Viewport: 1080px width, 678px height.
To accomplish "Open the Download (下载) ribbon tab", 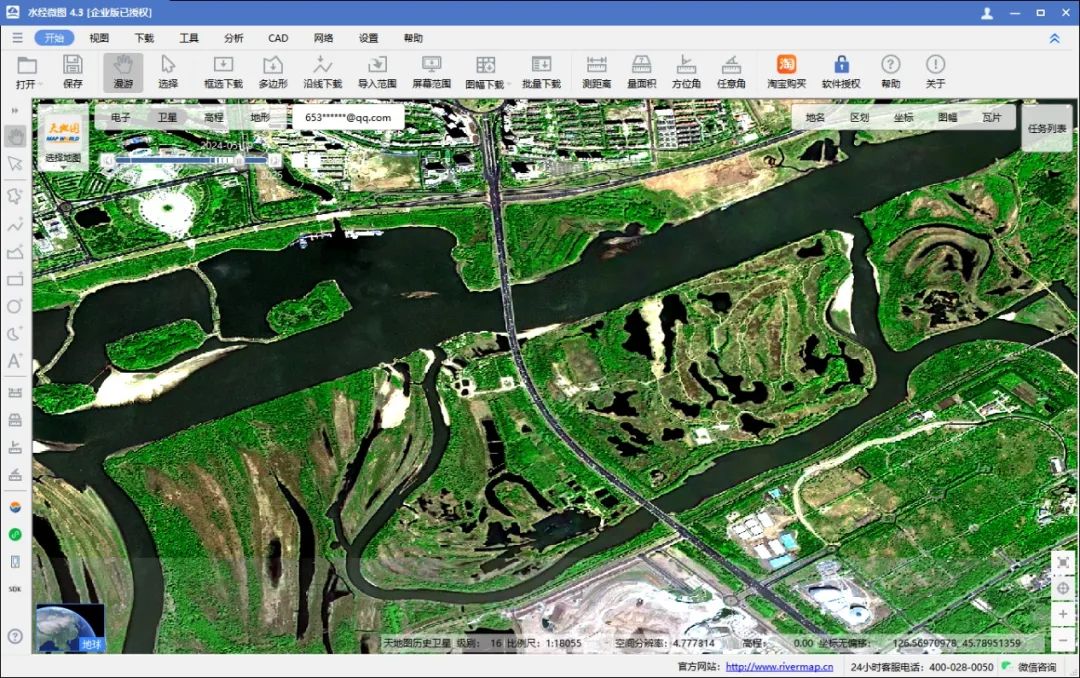I will click(x=144, y=38).
